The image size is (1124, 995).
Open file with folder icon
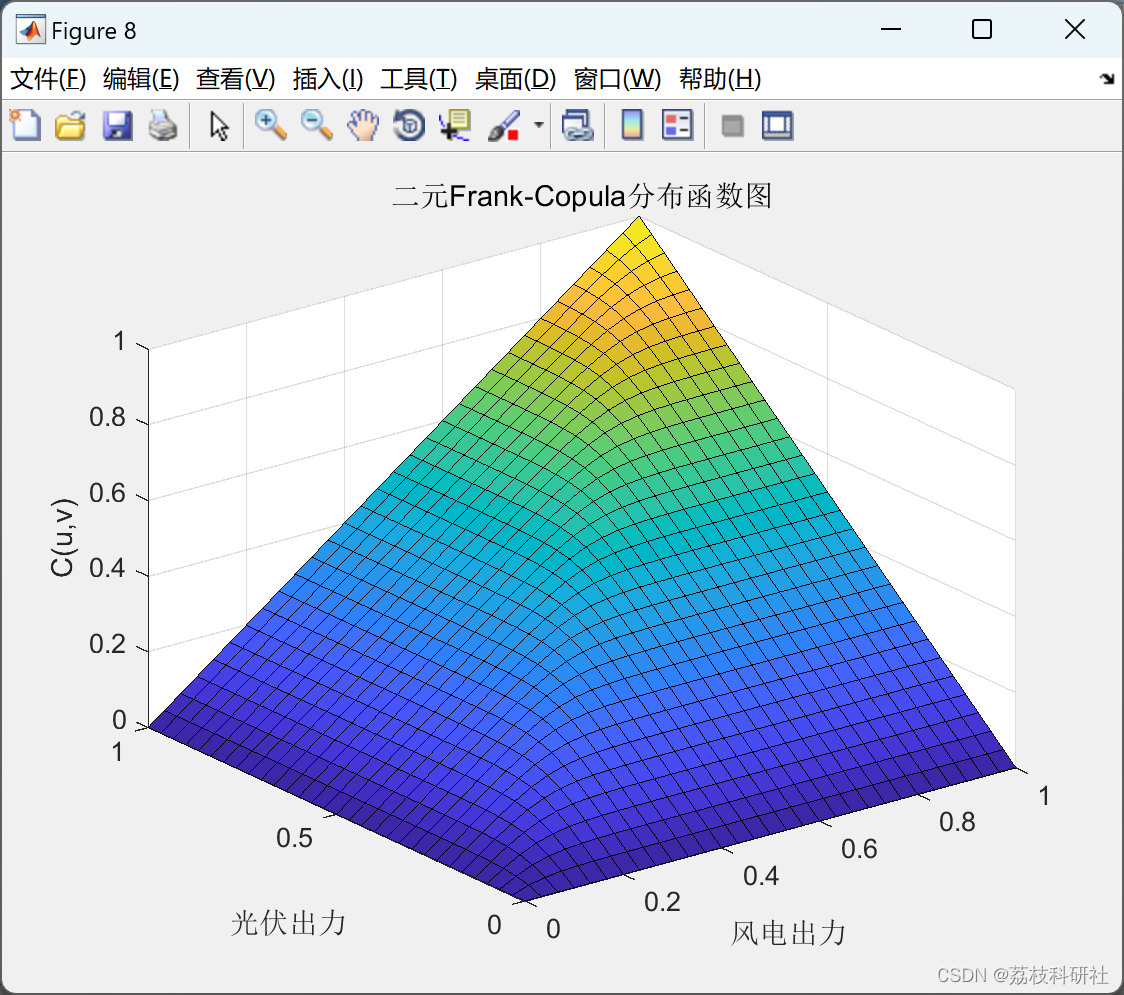[x=70, y=125]
